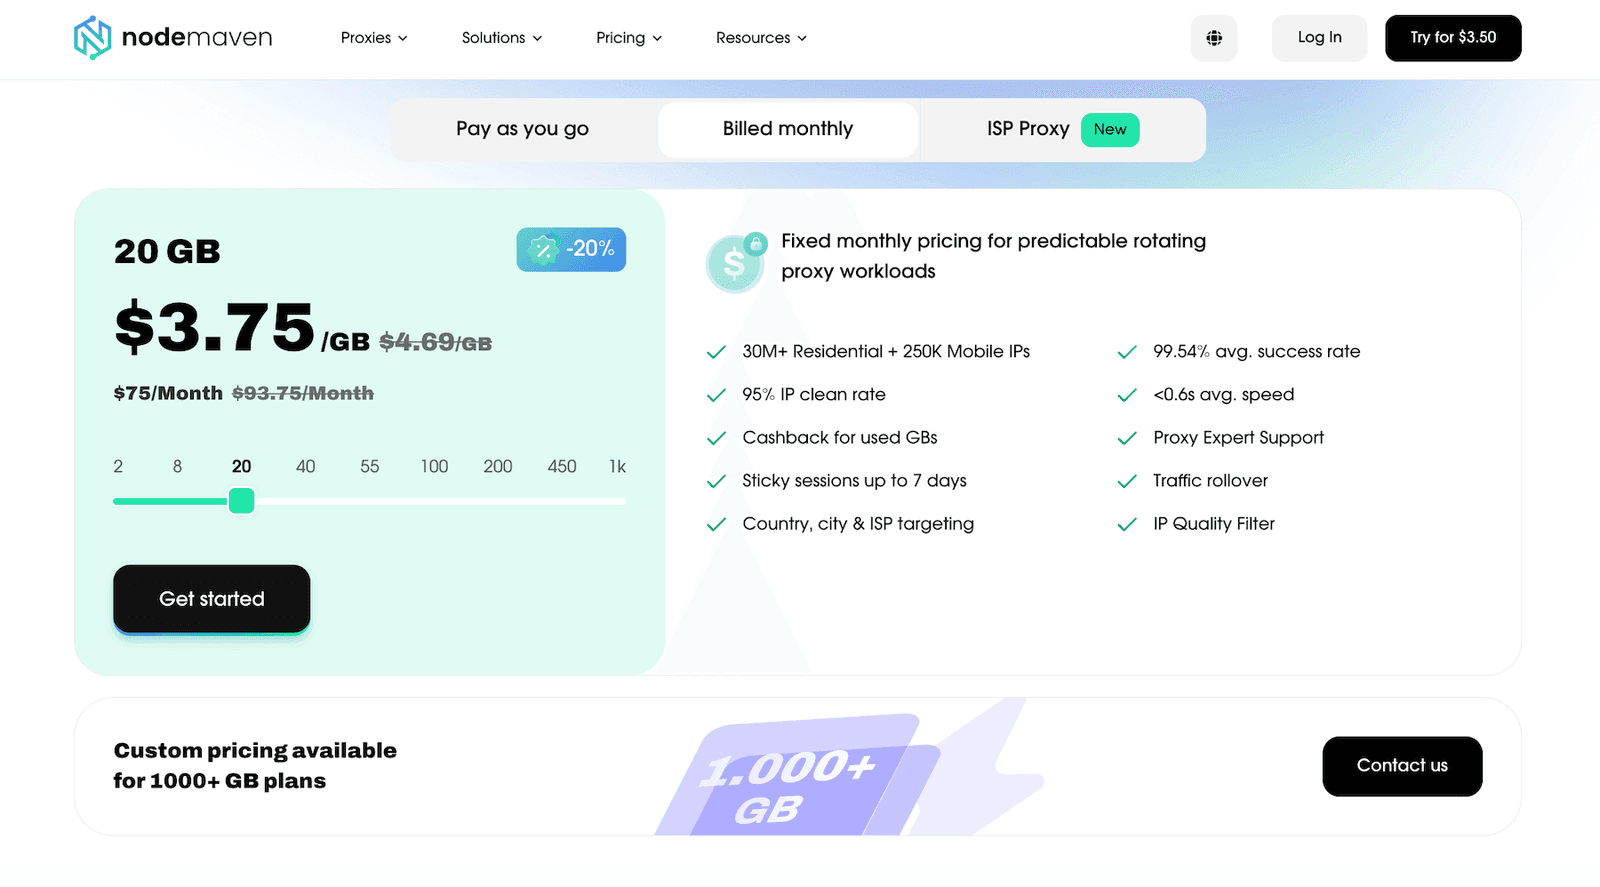Image resolution: width=1600 pixels, height=887 pixels.
Task: Select 1k GB on the slider scale
Action: tap(617, 467)
